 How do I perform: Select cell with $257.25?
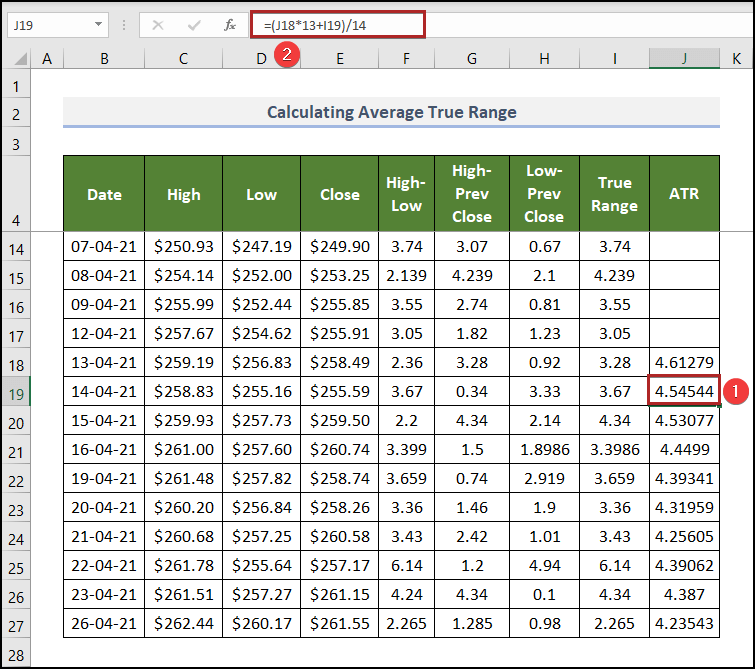(261, 536)
